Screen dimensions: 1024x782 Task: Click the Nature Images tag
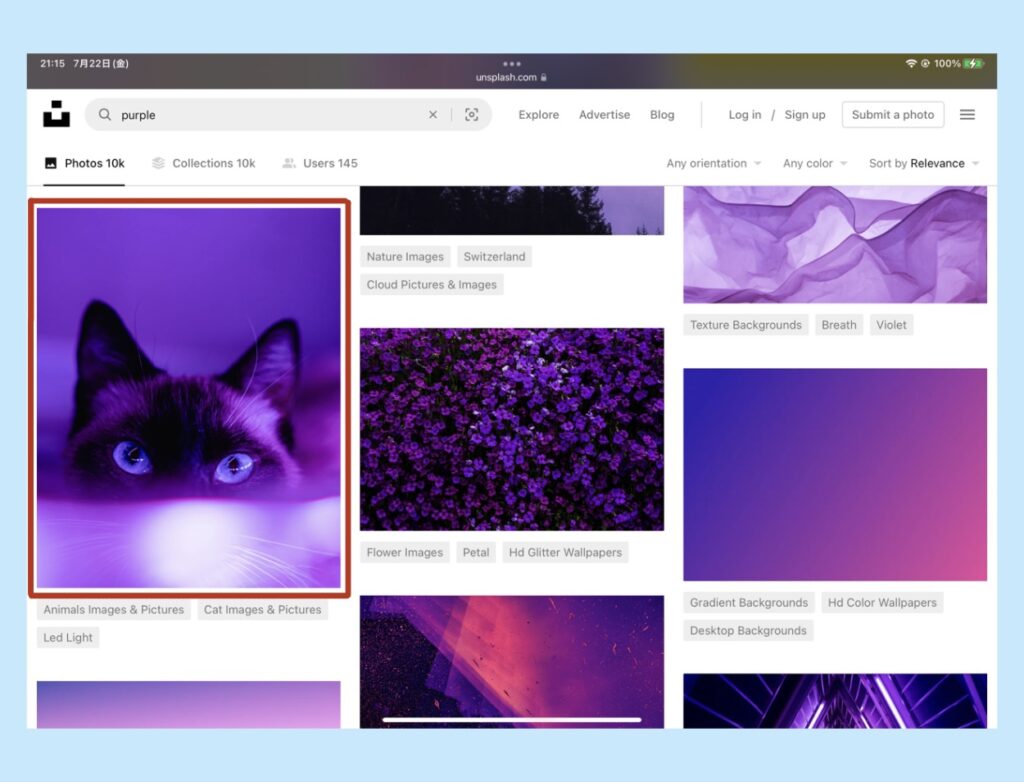click(405, 257)
